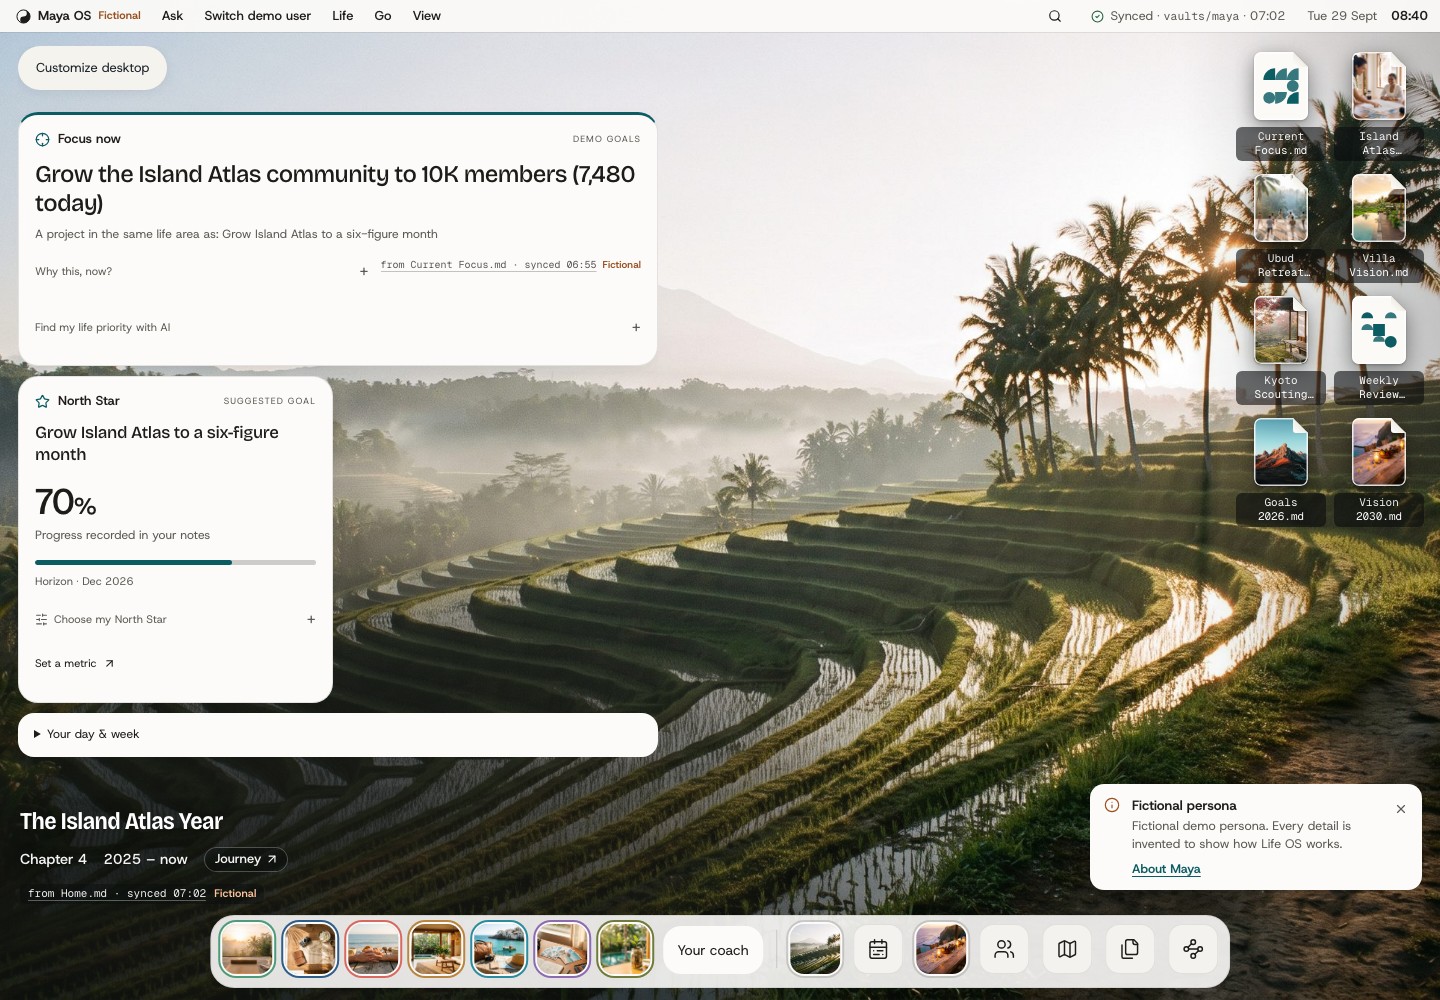1440x1000 pixels.
Task: Open the stacked documents icon in the dock
Action: [1130, 949]
